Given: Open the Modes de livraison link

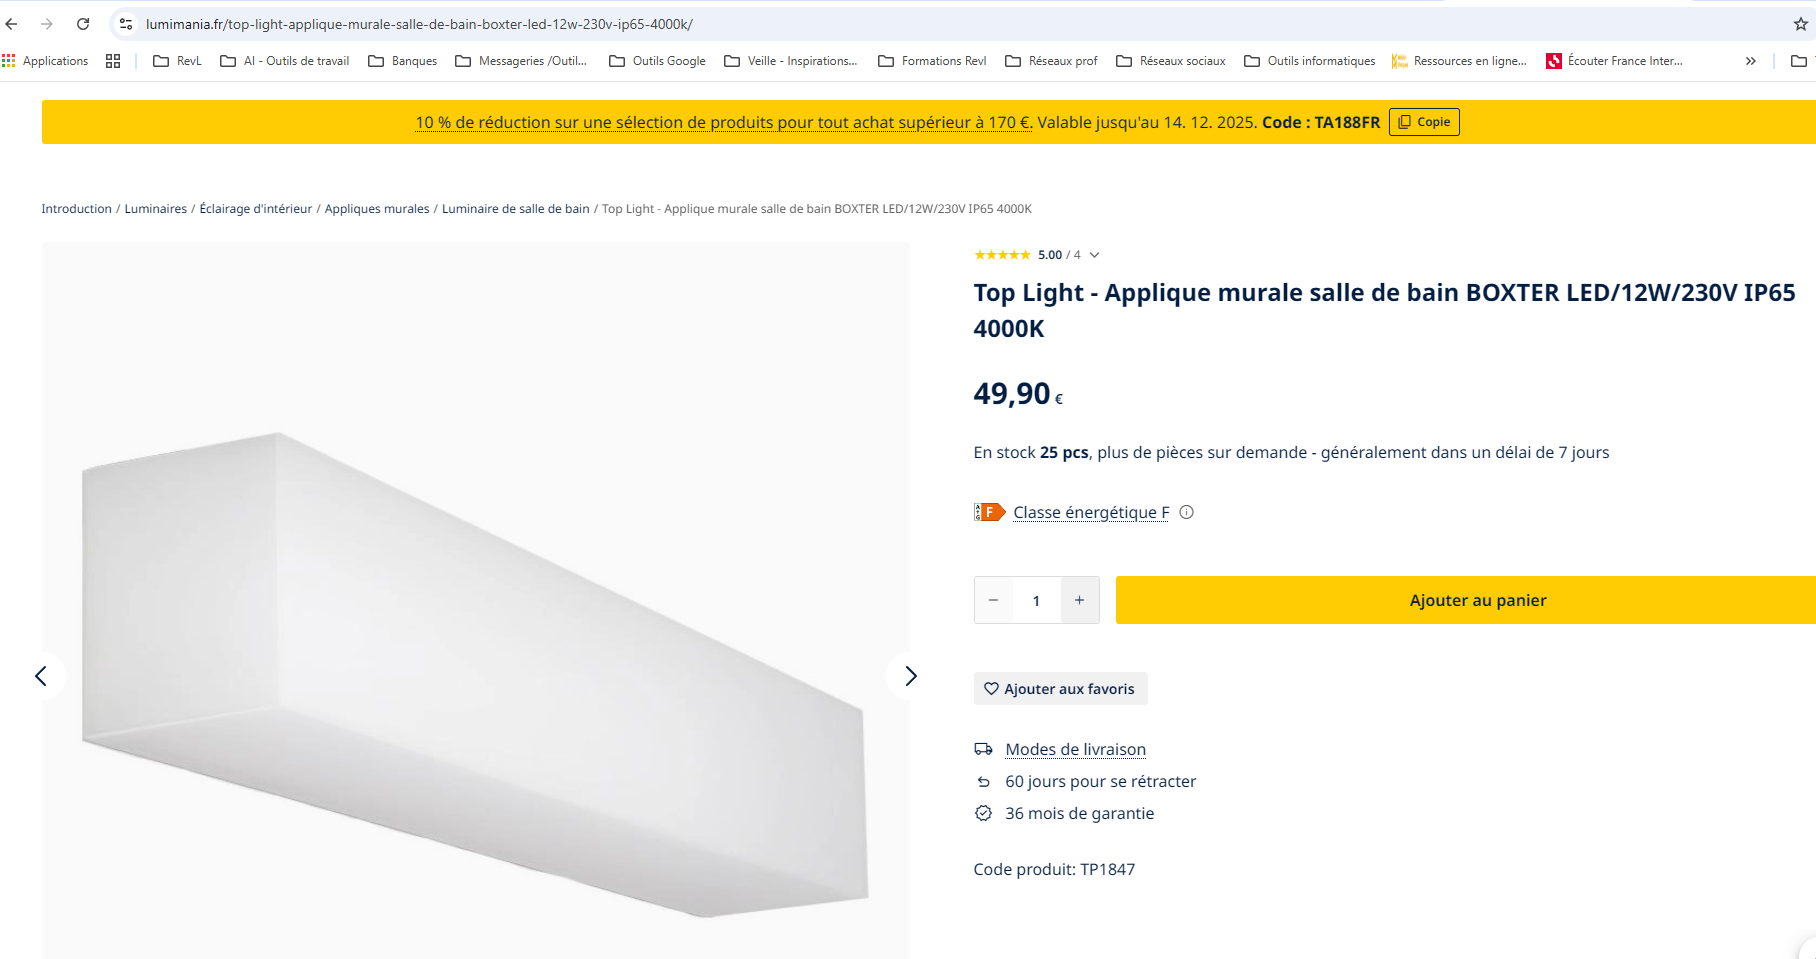Looking at the screenshot, I should click(x=1075, y=749).
